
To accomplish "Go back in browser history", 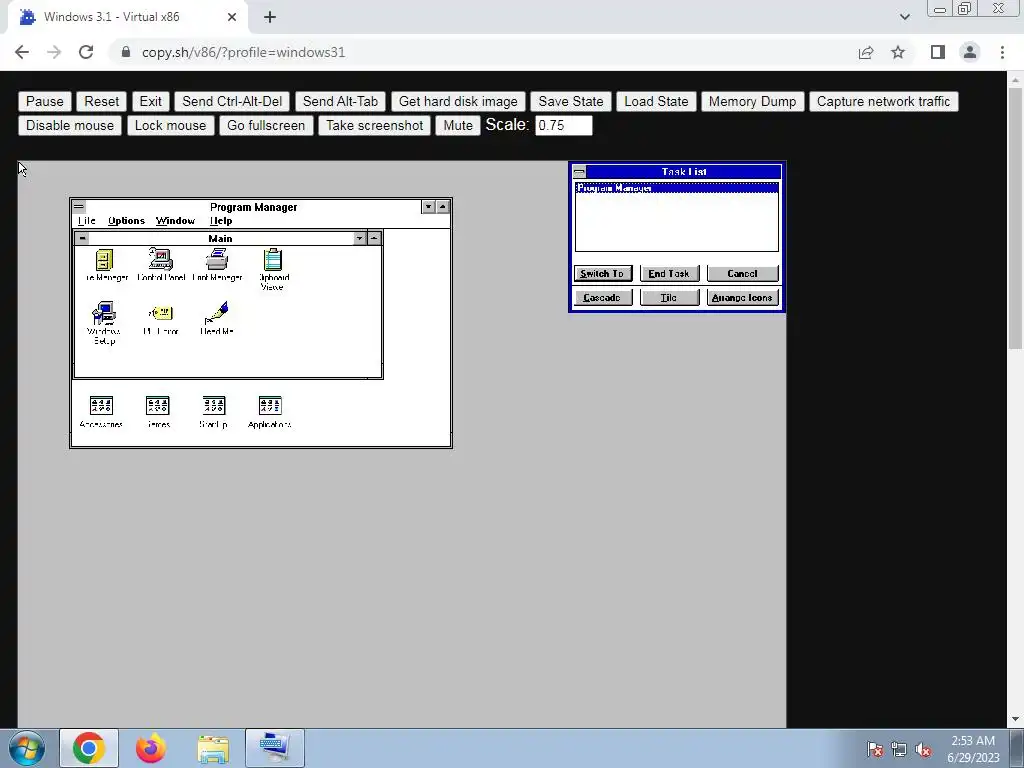I will coord(22,52).
